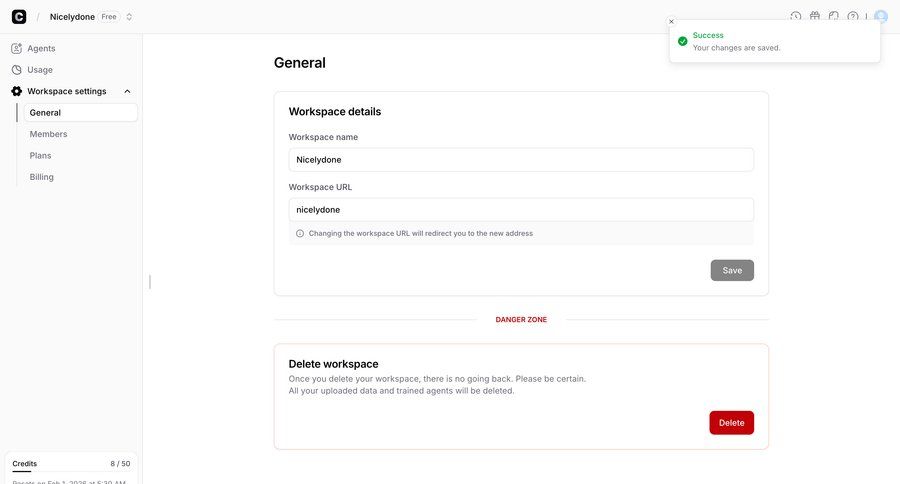This screenshot has width=900, height=484.
Task: Go to Usage in the sidebar
Action: [40, 69]
